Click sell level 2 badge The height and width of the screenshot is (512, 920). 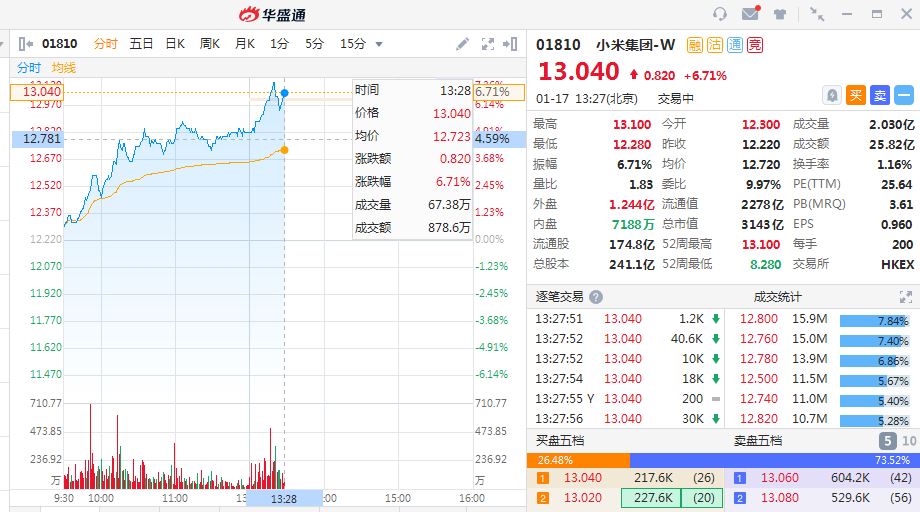tap(740, 499)
